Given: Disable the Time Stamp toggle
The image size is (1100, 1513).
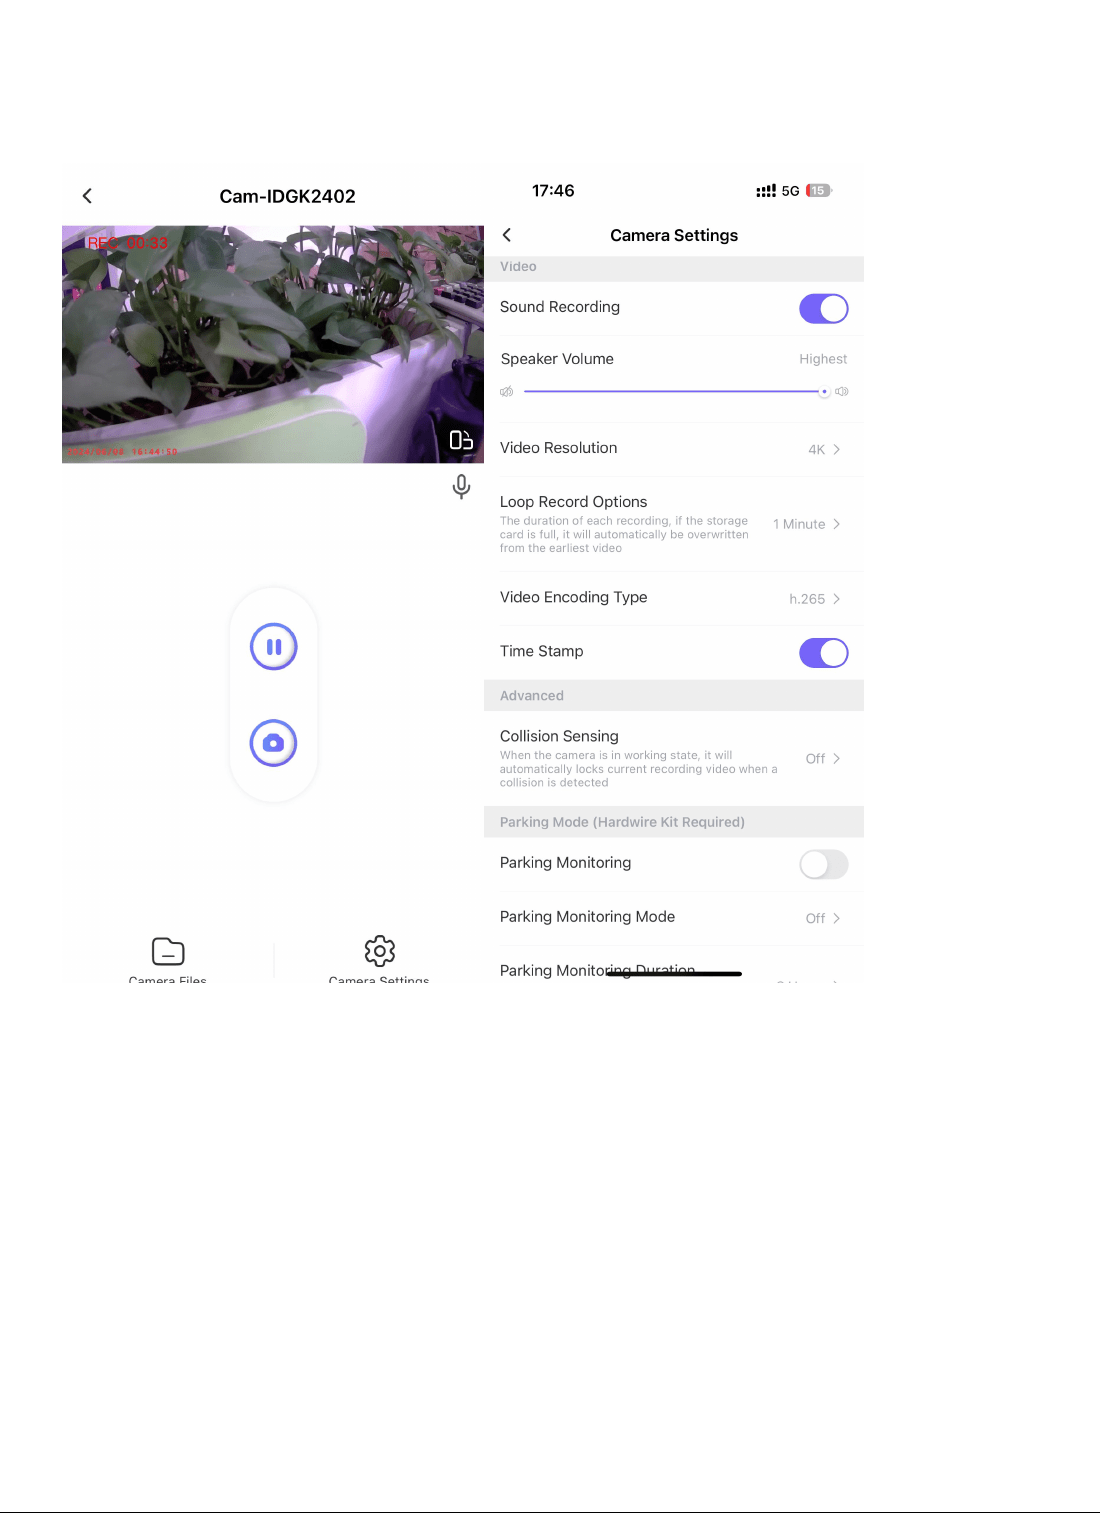Looking at the screenshot, I should pyautogui.click(x=824, y=653).
